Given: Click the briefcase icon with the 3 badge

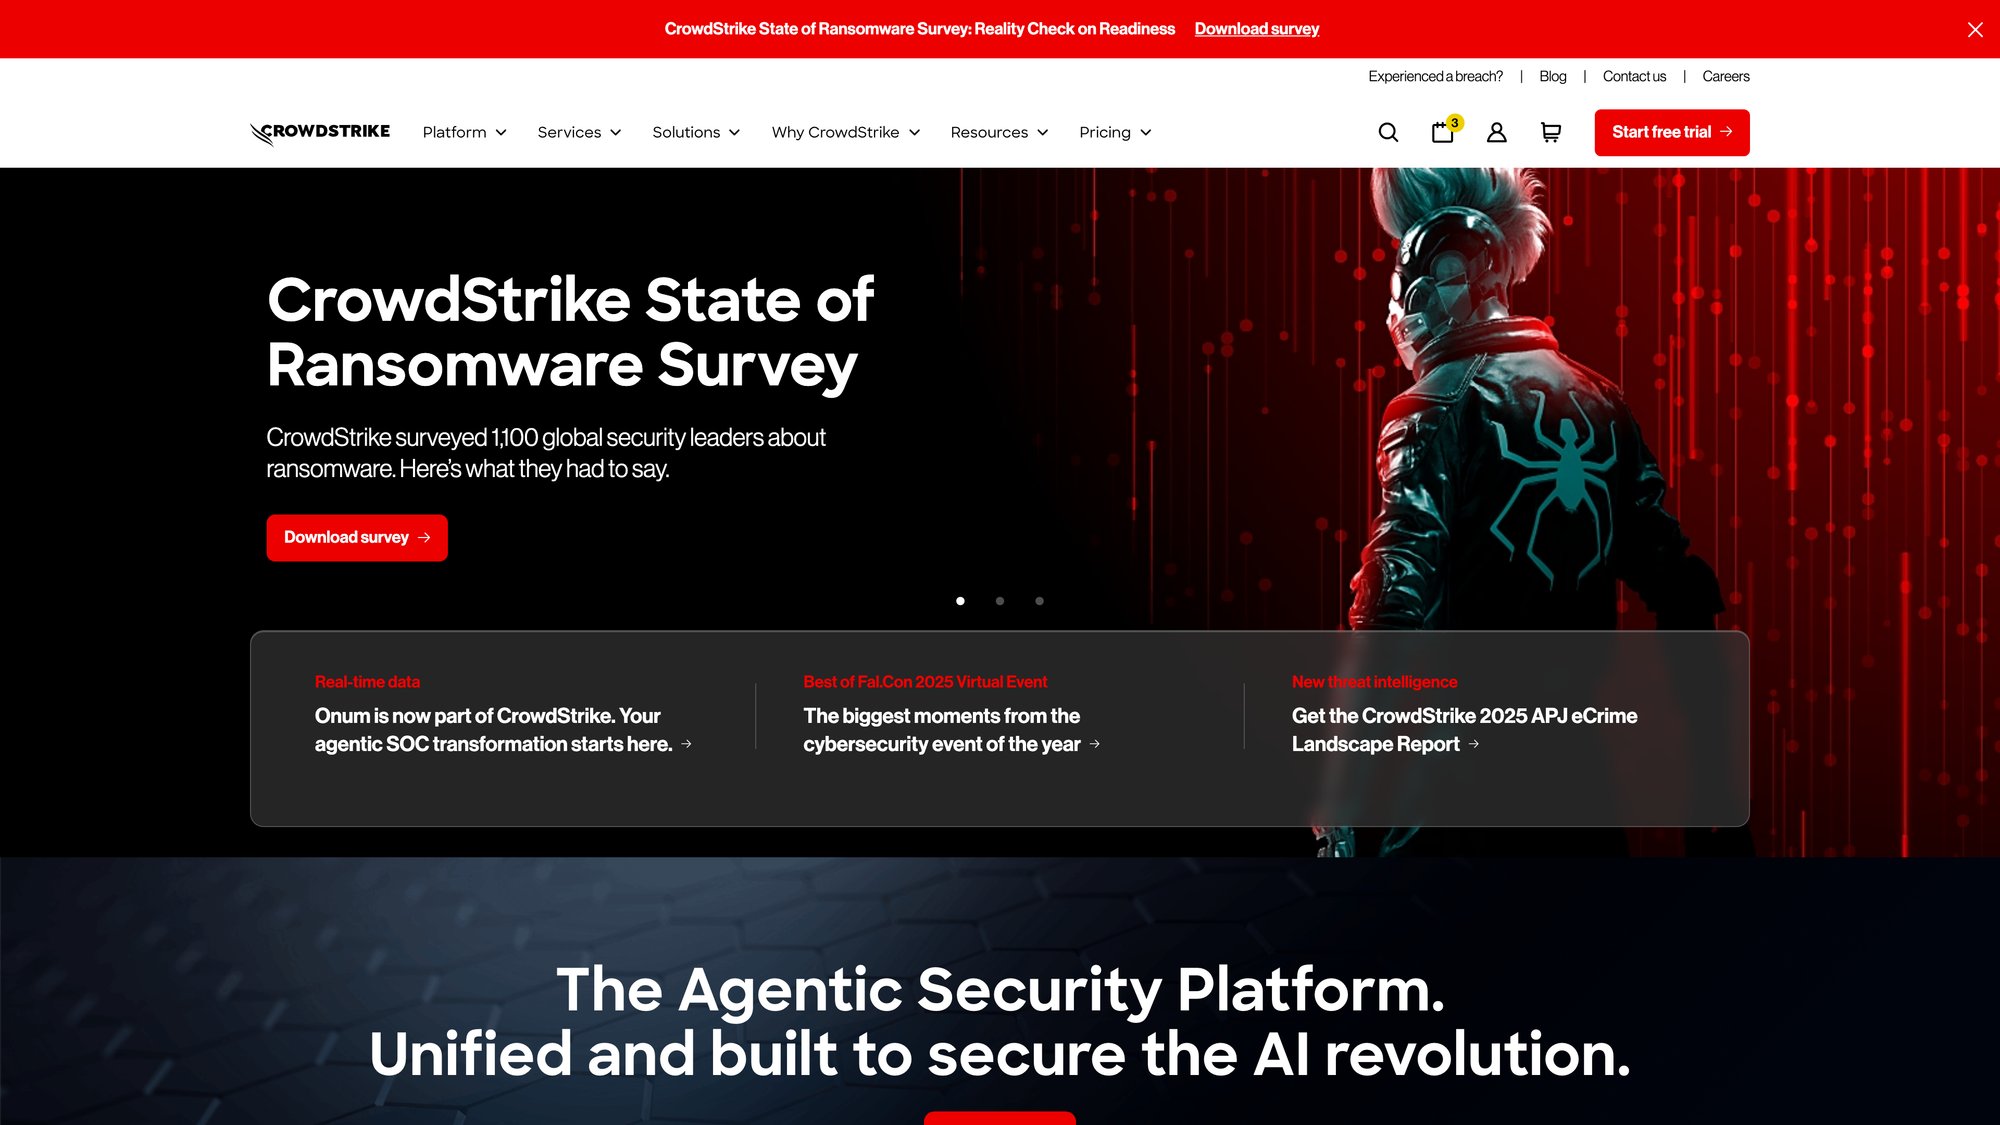Looking at the screenshot, I should point(1443,132).
